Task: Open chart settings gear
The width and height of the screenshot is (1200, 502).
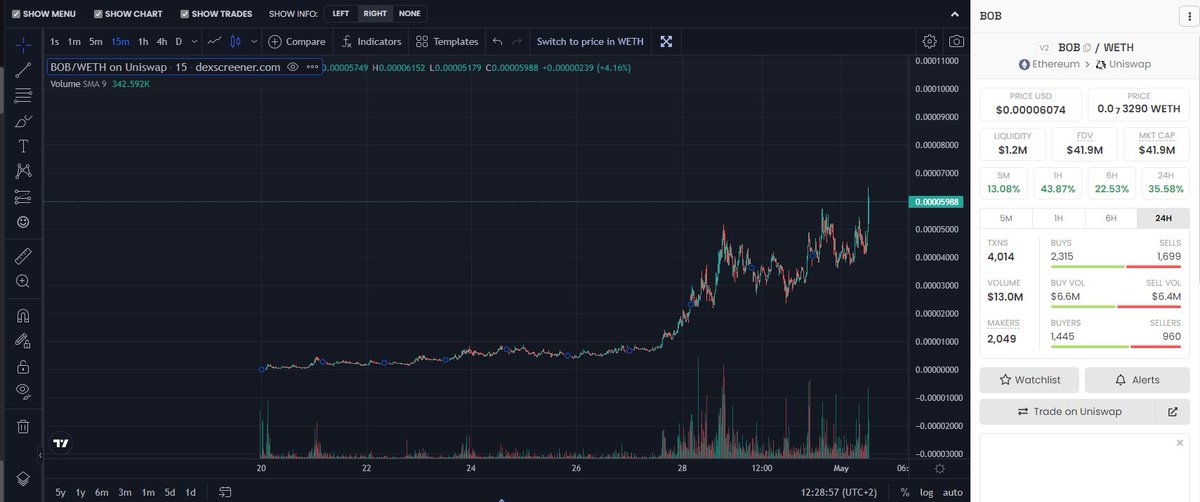Action: coord(930,42)
